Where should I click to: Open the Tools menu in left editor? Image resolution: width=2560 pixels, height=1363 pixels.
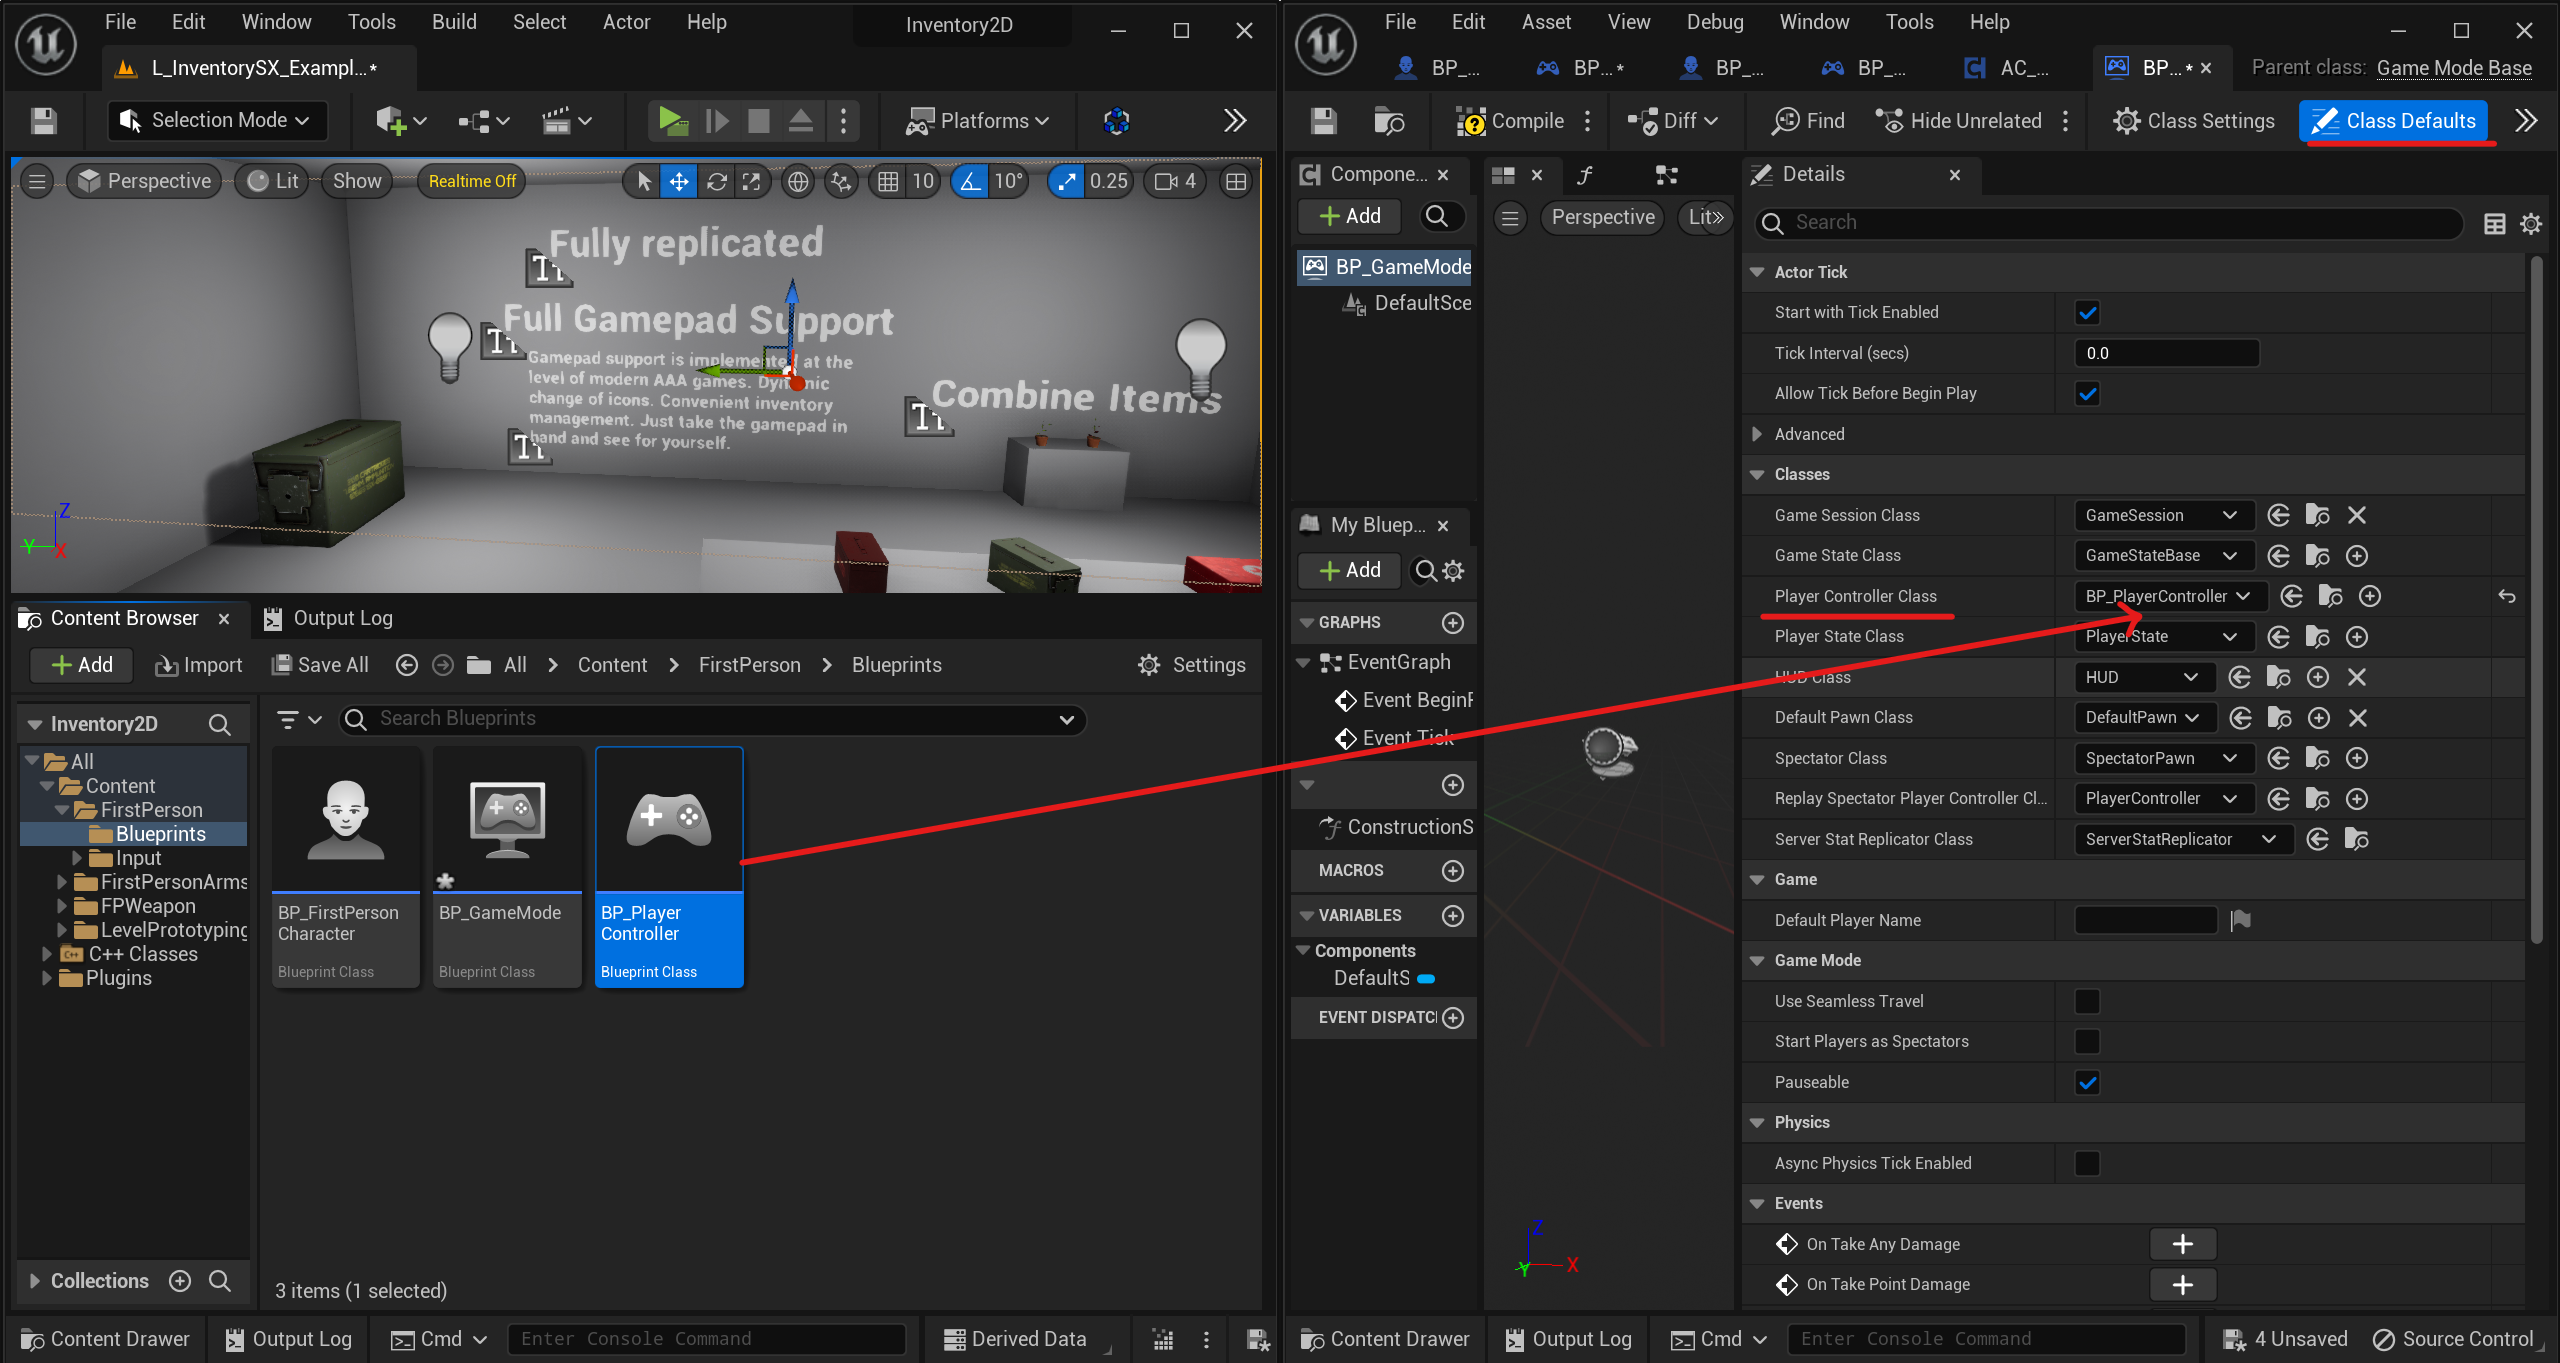coord(371,24)
